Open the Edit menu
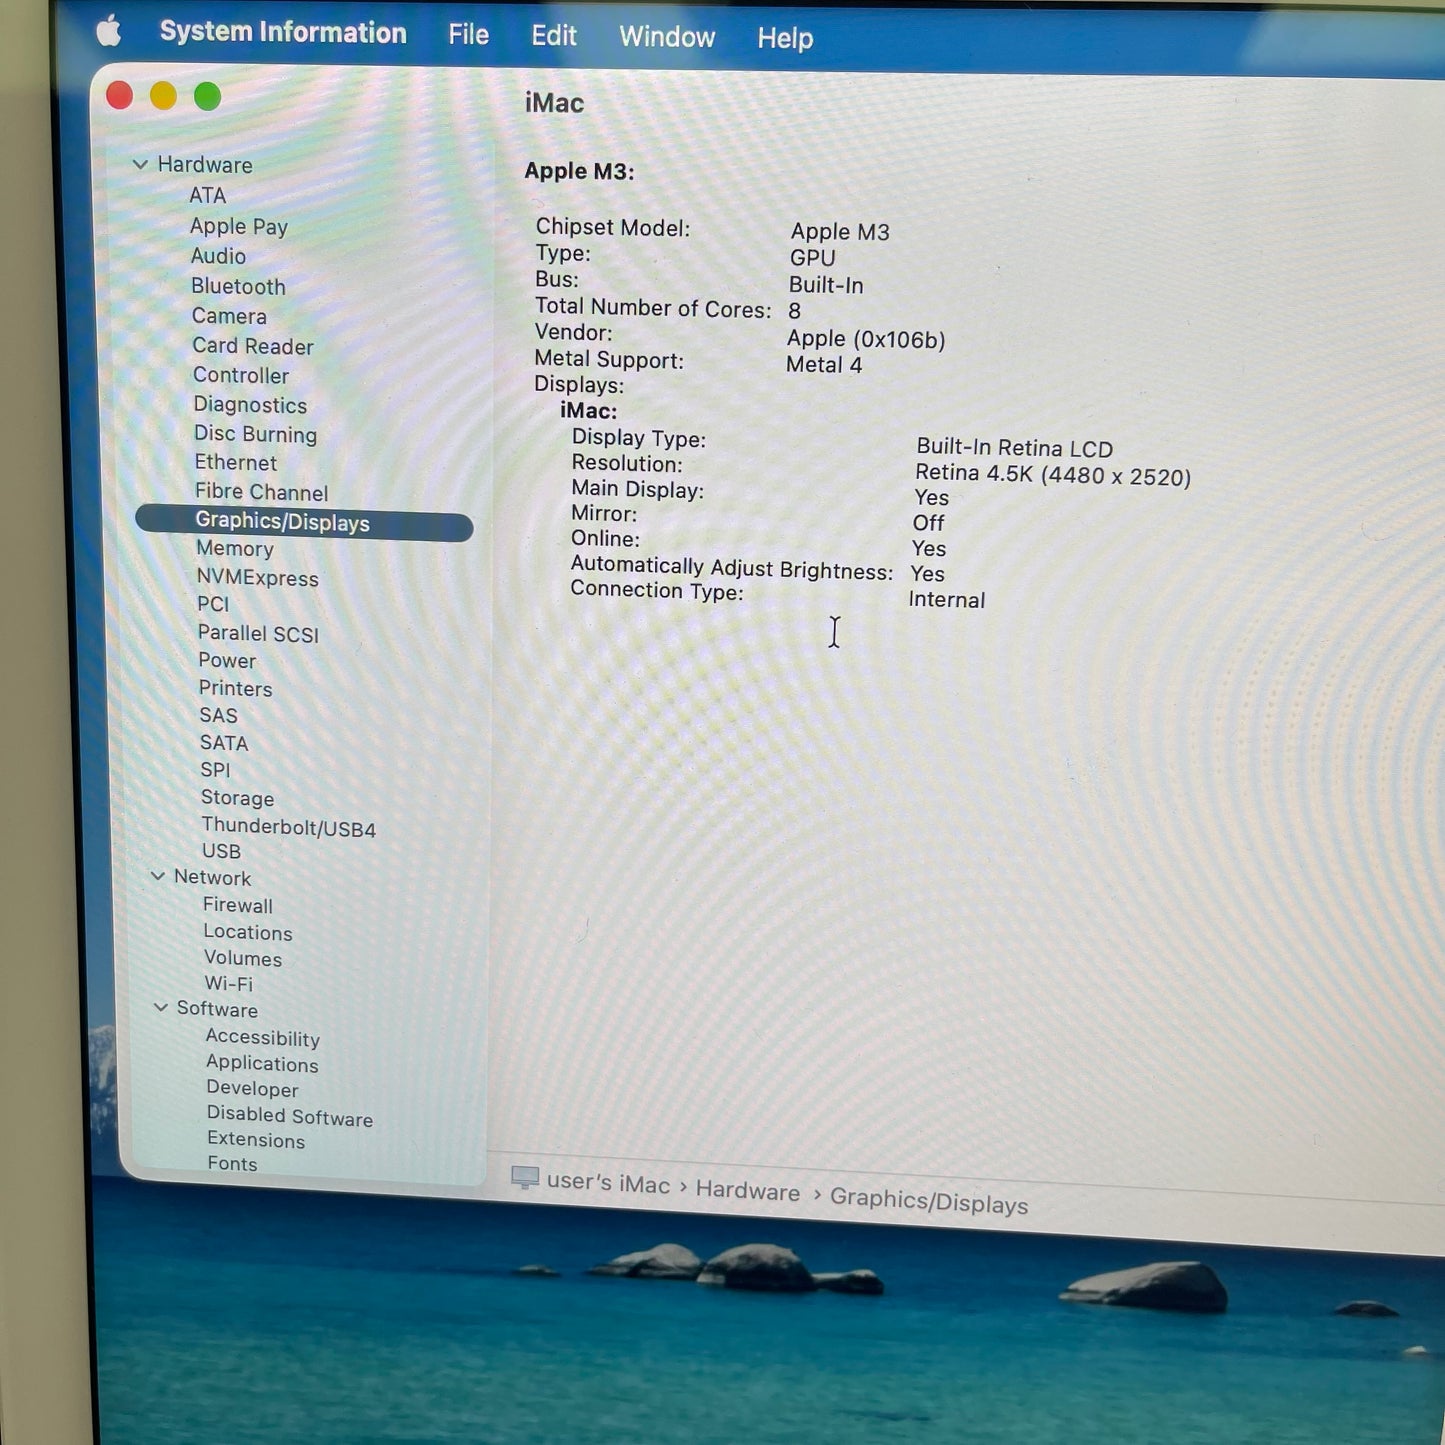The image size is (1445, 1445). coord(553,36)
